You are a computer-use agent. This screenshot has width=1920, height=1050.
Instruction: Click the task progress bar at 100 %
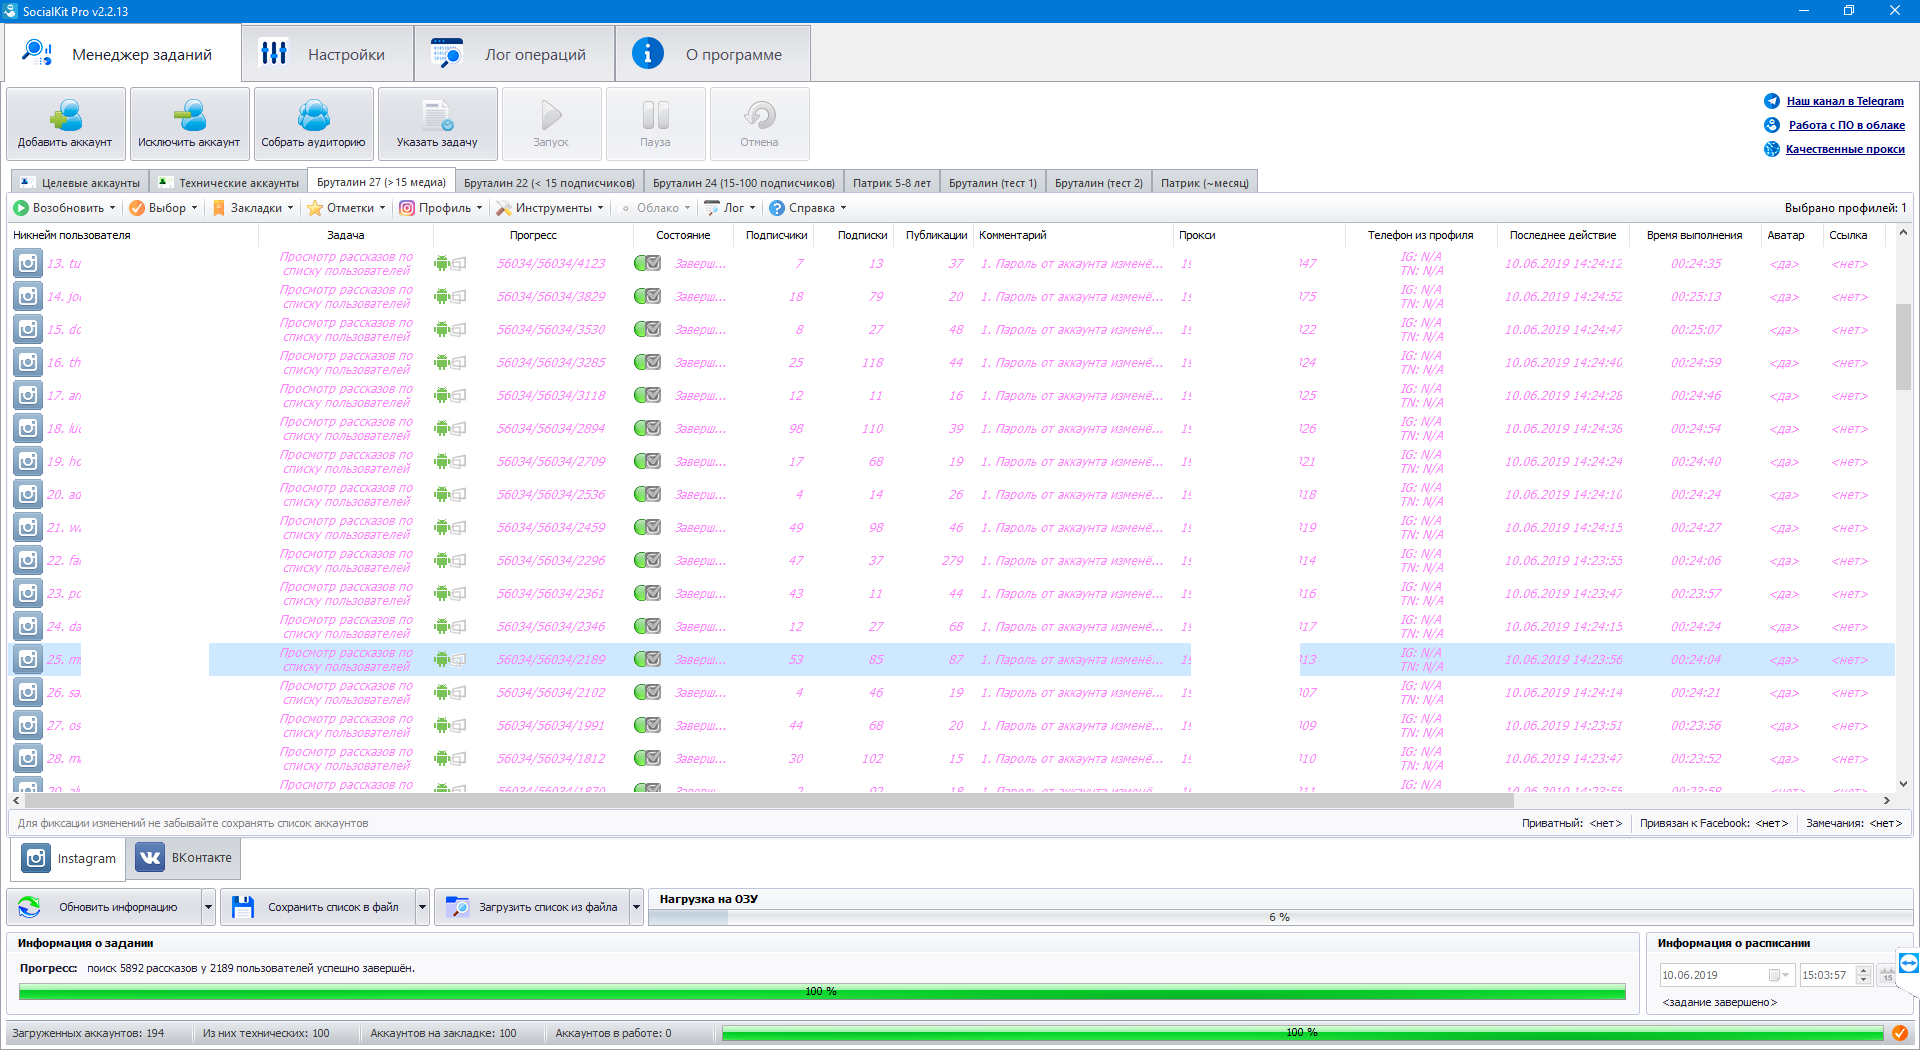822,991
